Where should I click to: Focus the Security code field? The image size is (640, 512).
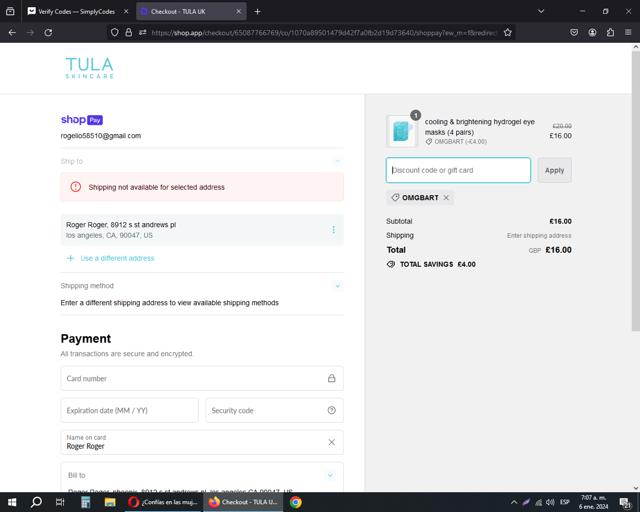(274, 410)
